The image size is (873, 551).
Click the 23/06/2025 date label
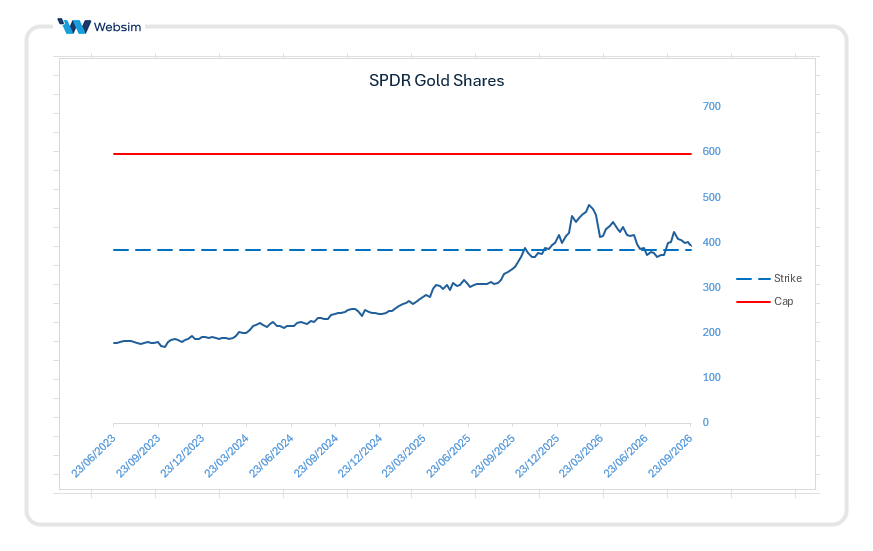point(448,456)
